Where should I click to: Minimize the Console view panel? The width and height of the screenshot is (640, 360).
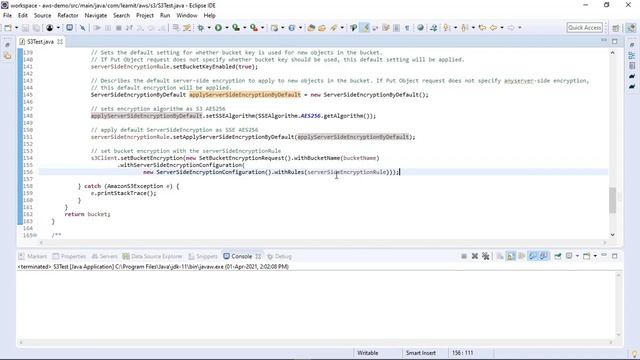pos(604,256)
